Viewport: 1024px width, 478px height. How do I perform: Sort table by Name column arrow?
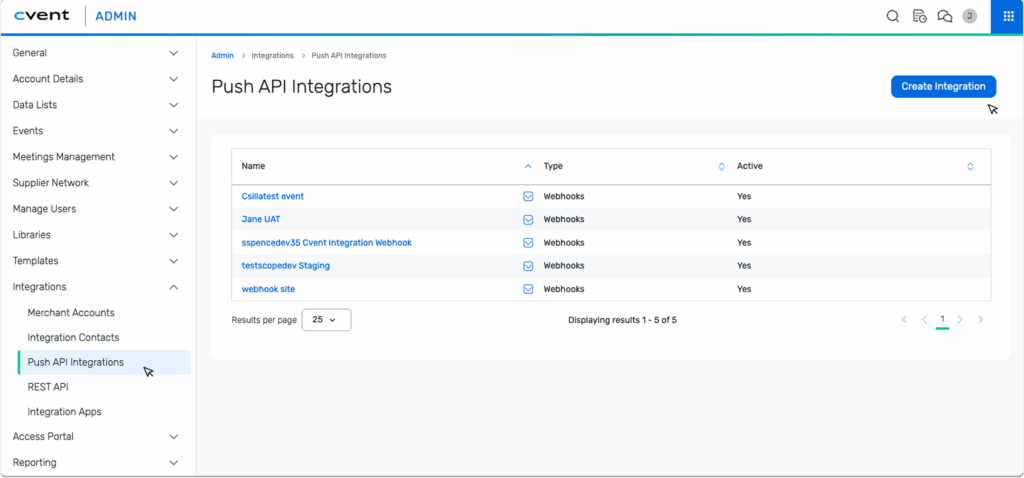point(528,166)
